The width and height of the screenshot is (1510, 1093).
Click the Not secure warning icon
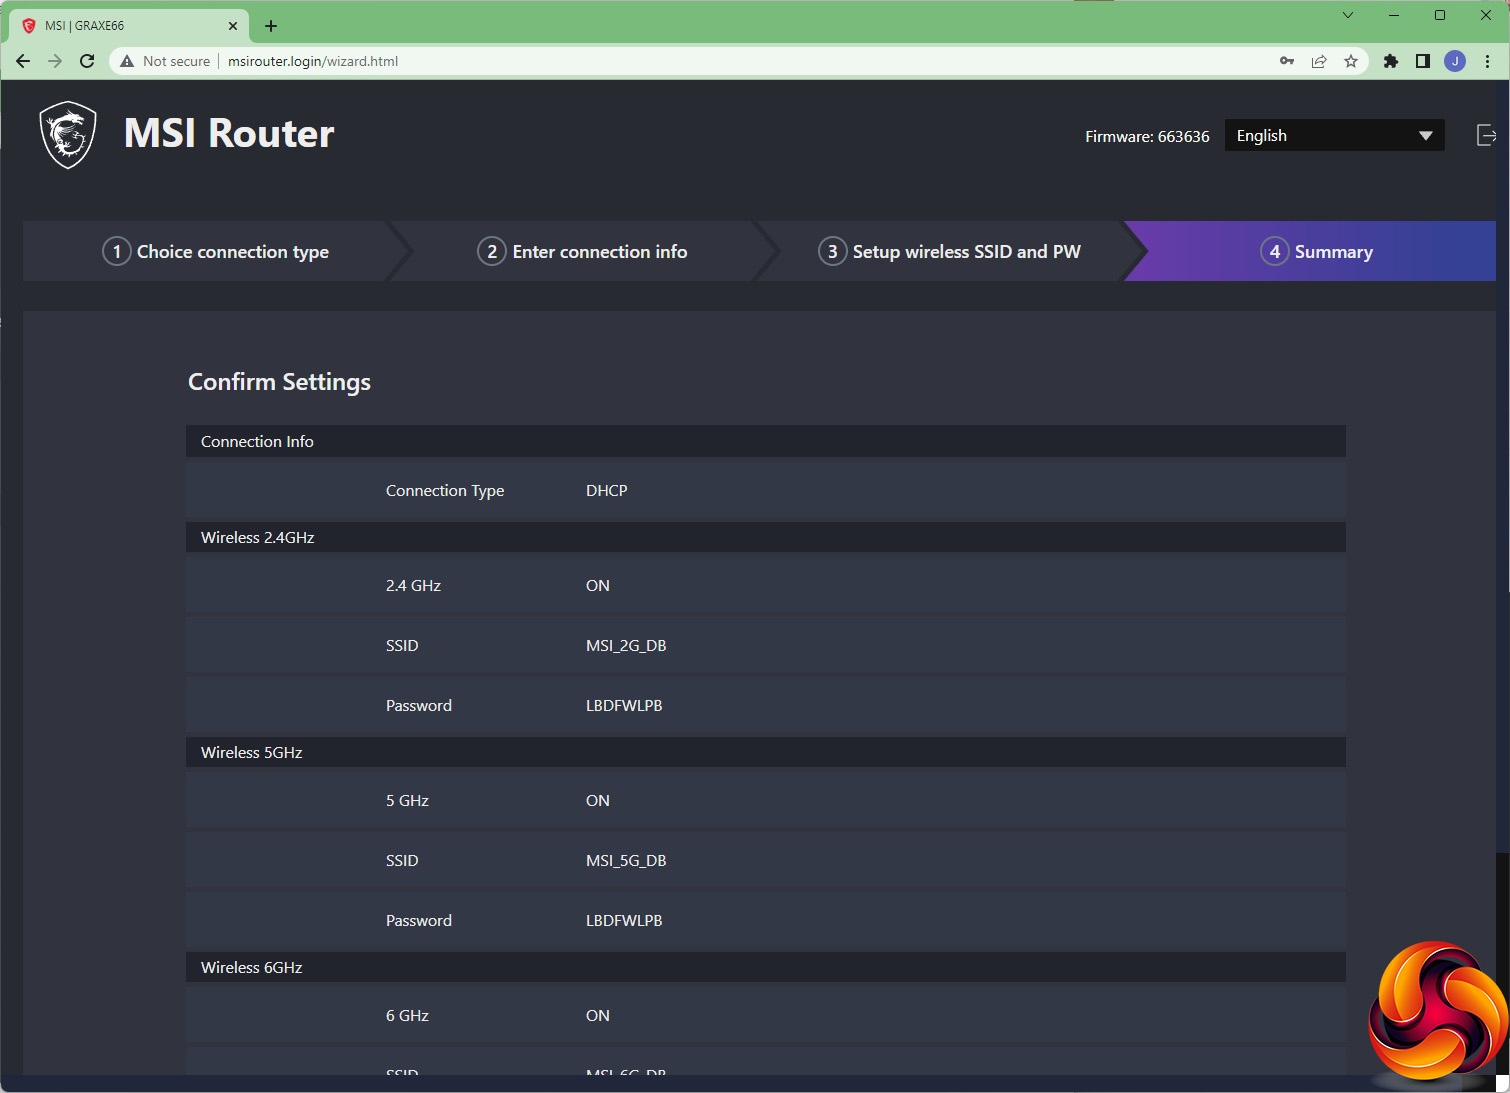(x=127, y=61)
